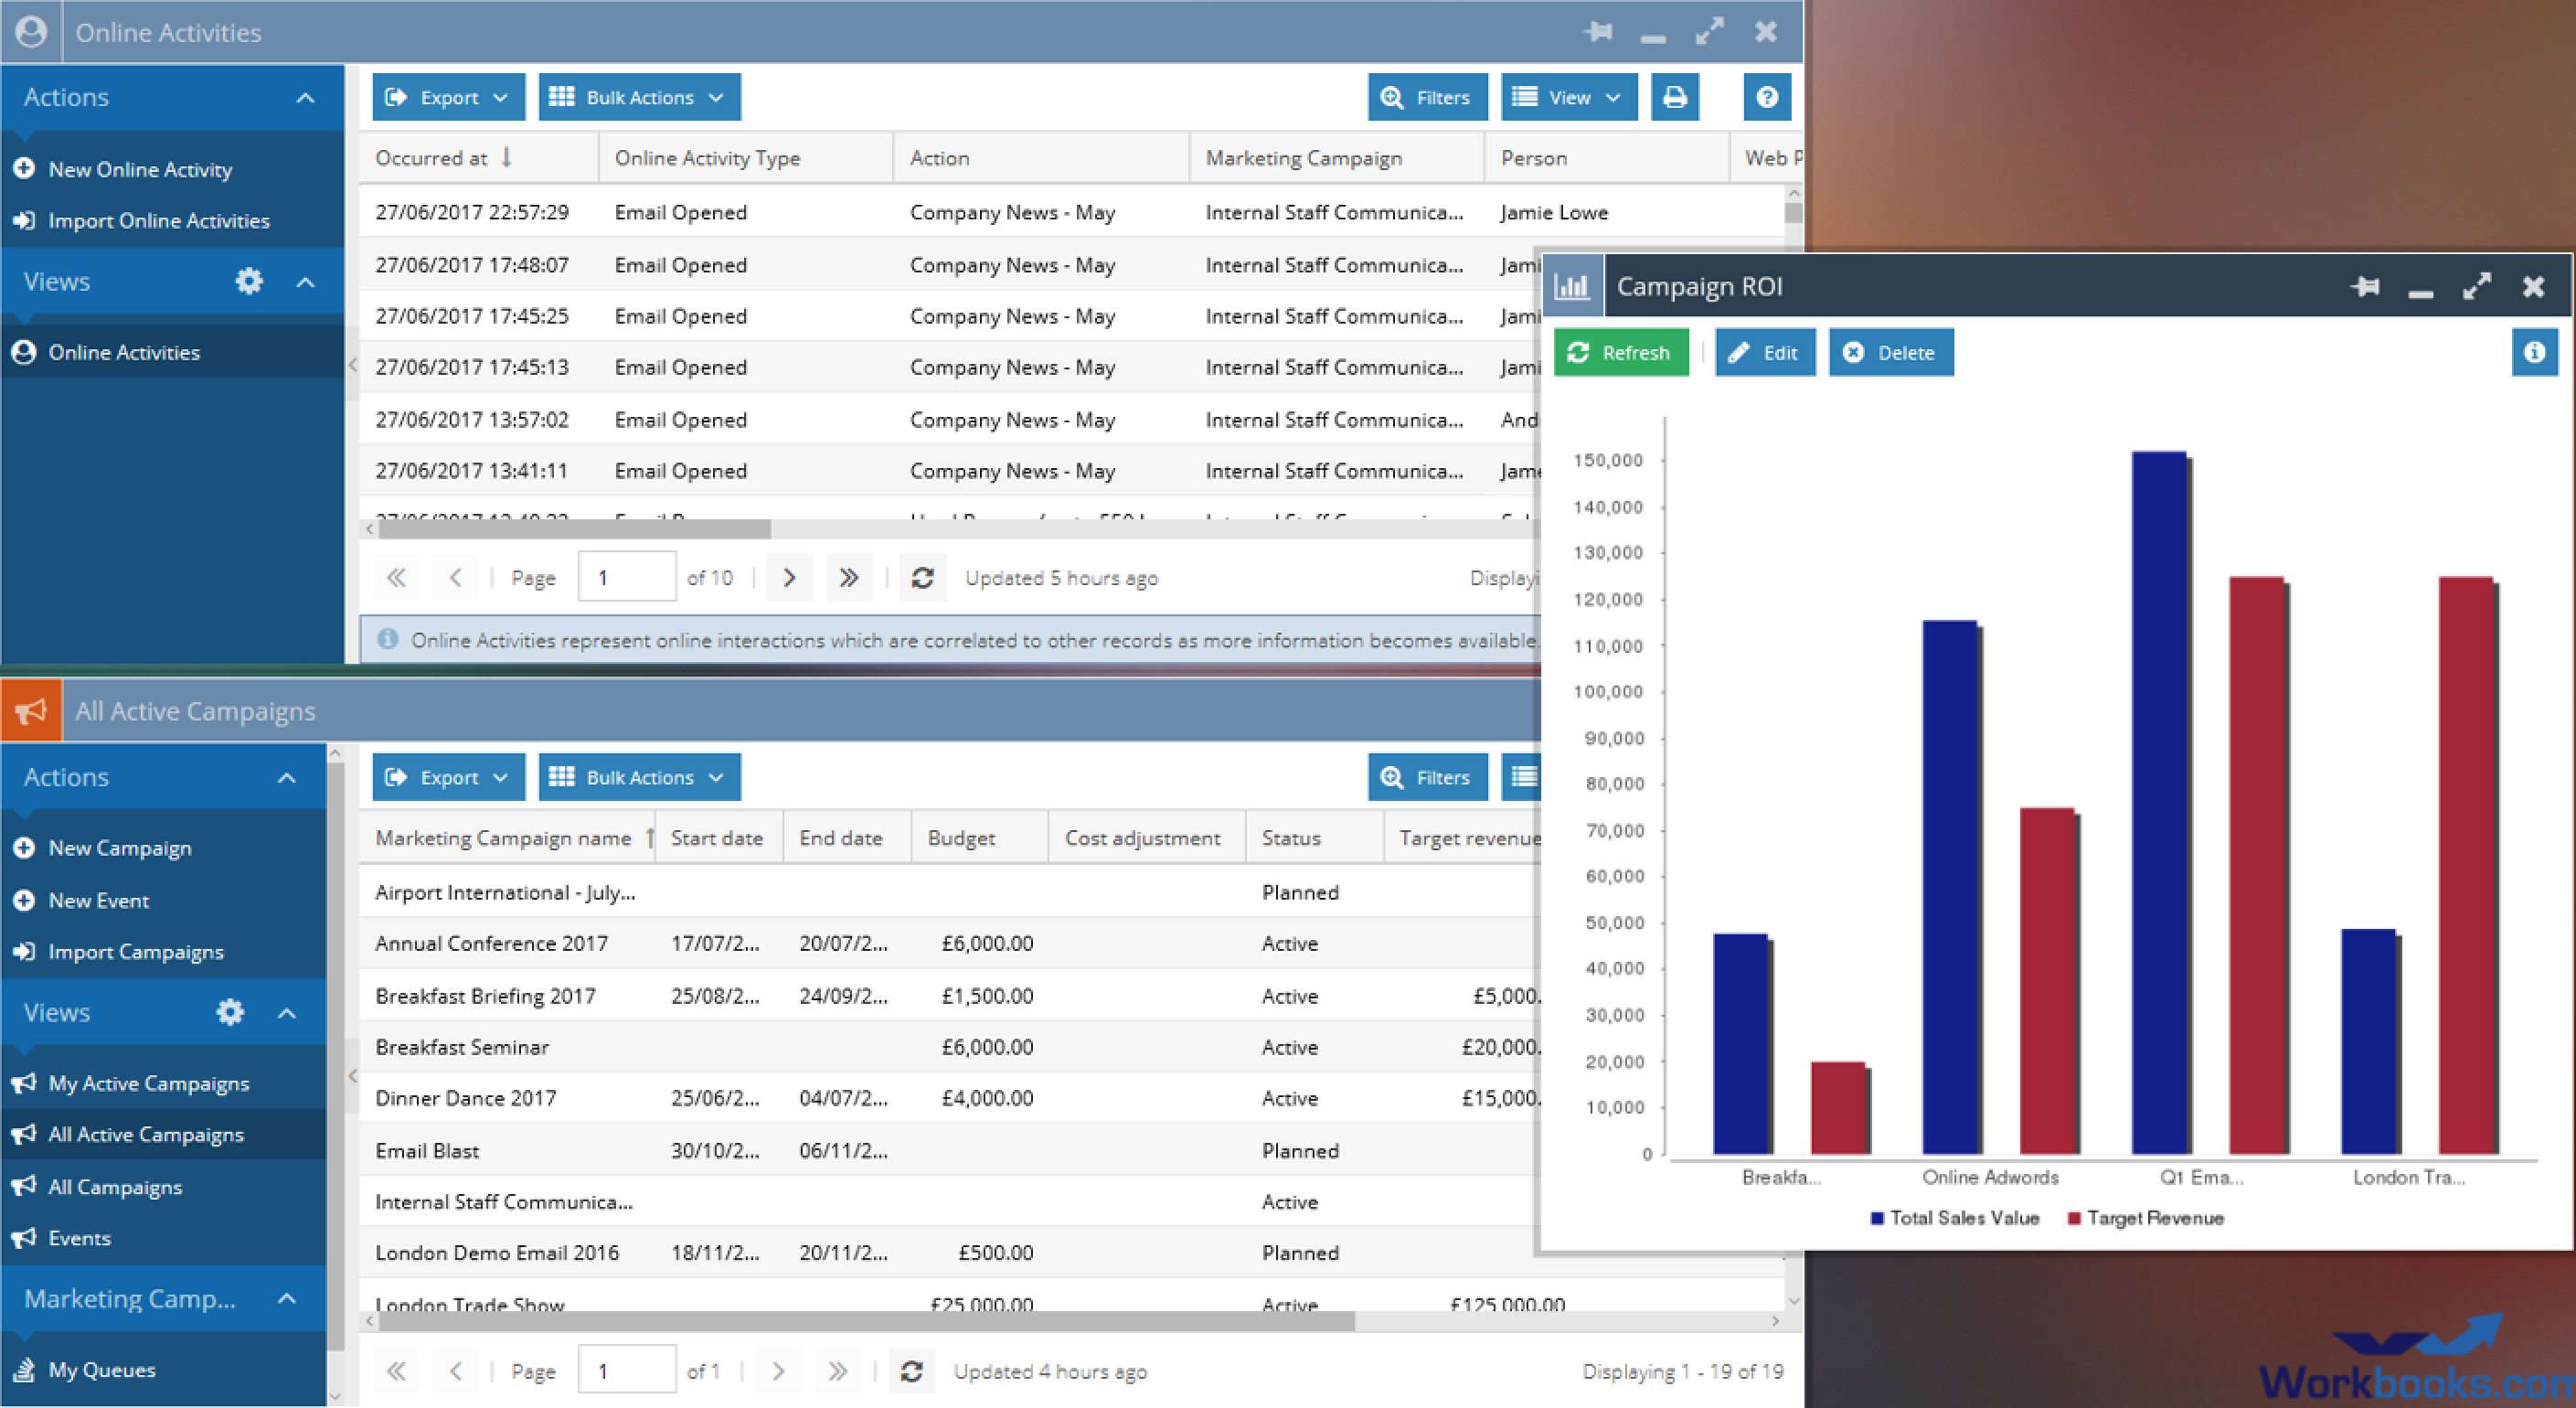Open the Bulk Actions dropdown for campaigns
Screen dimensions: 2576x1408
coord(639,777)
